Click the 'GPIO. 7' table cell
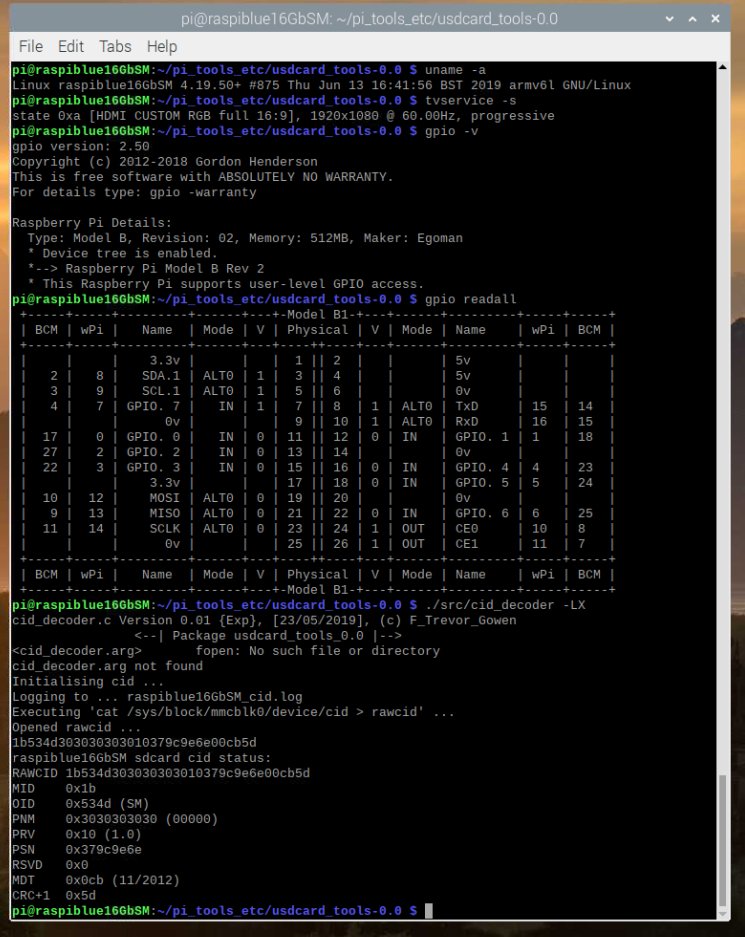This screenshot has height=937, width=745. (x=153, y=406)
